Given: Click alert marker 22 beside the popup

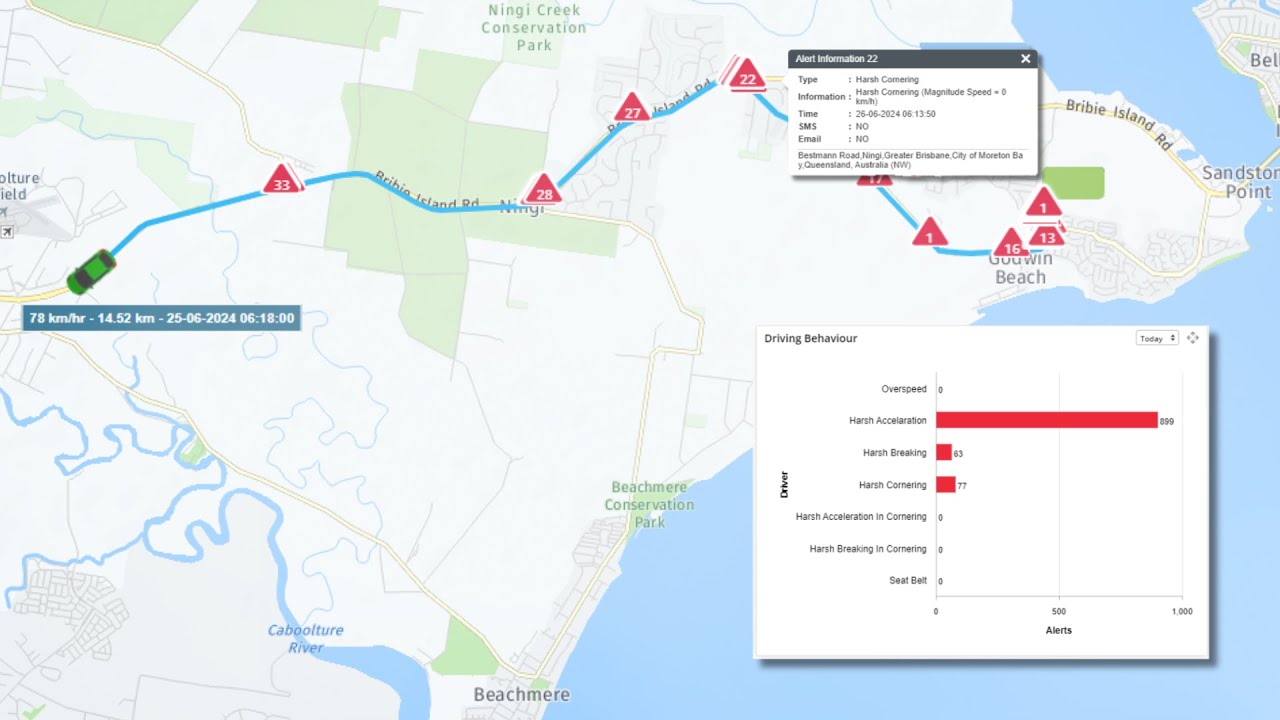Looking at the screenshot, I should pyautogui.click(x=745, y=75).
